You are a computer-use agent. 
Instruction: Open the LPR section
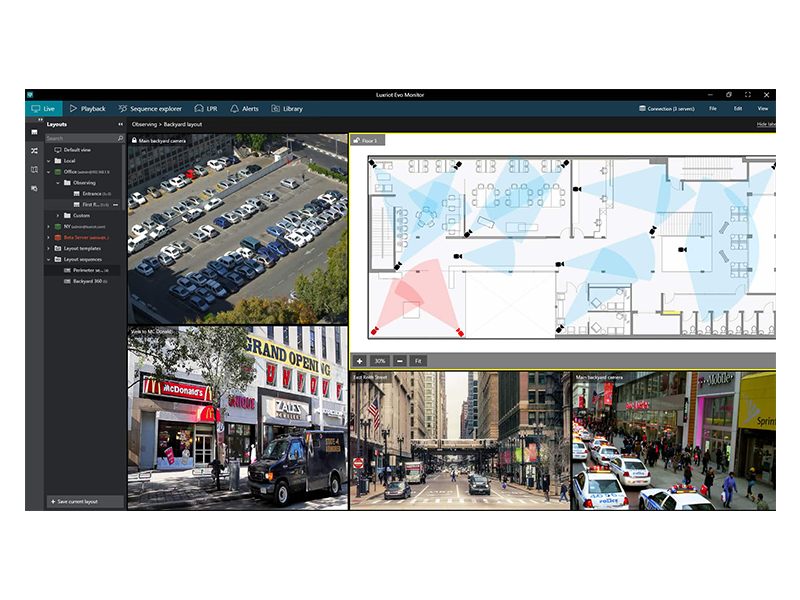point(206,108)
